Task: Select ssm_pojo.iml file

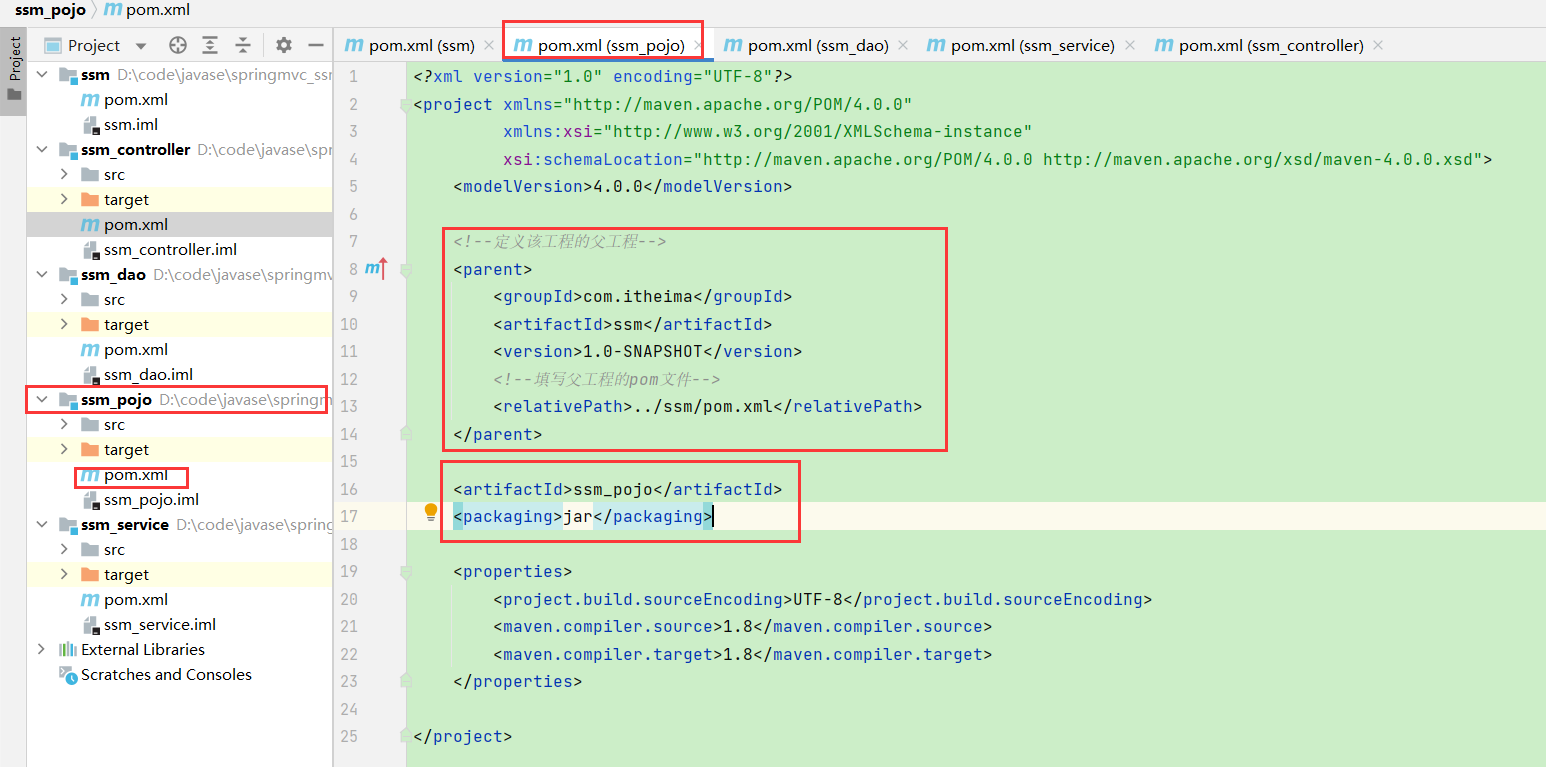Action: click(x=151, y=500)
